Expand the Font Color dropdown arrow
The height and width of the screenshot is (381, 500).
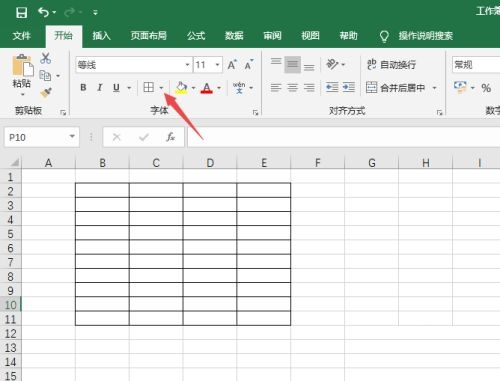[219, 88]
